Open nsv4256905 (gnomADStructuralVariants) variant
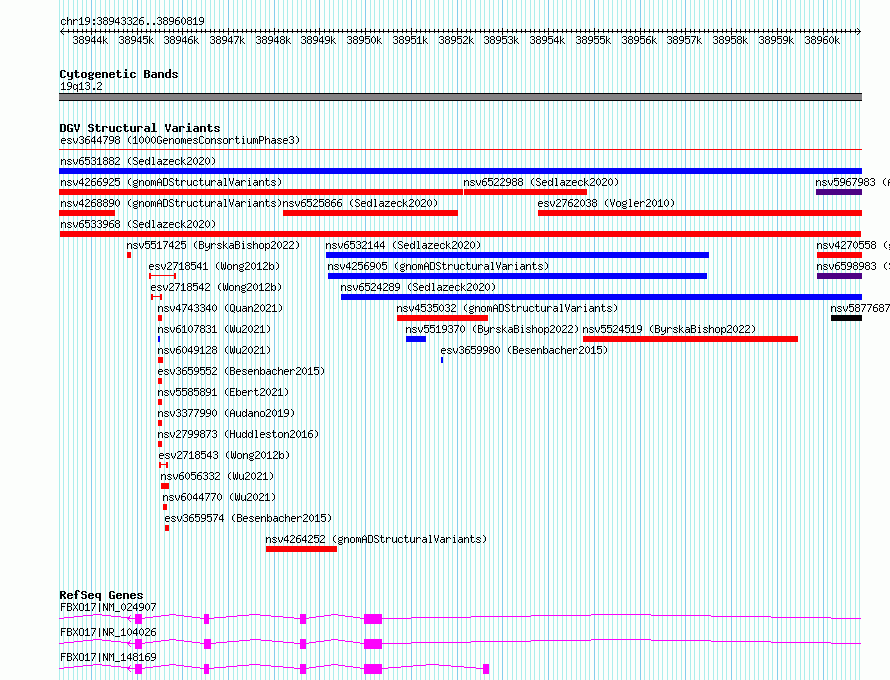 click(x=438, y=266)
